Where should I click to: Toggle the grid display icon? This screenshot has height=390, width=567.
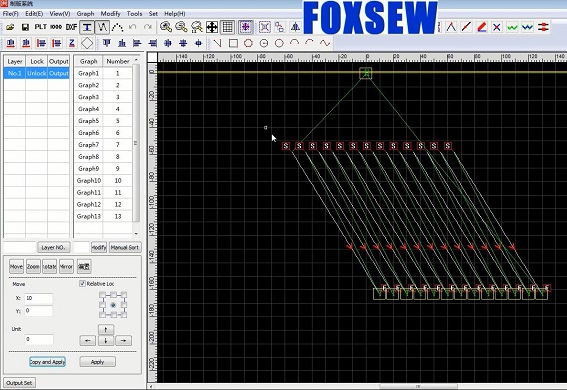(x=227, y=27)
